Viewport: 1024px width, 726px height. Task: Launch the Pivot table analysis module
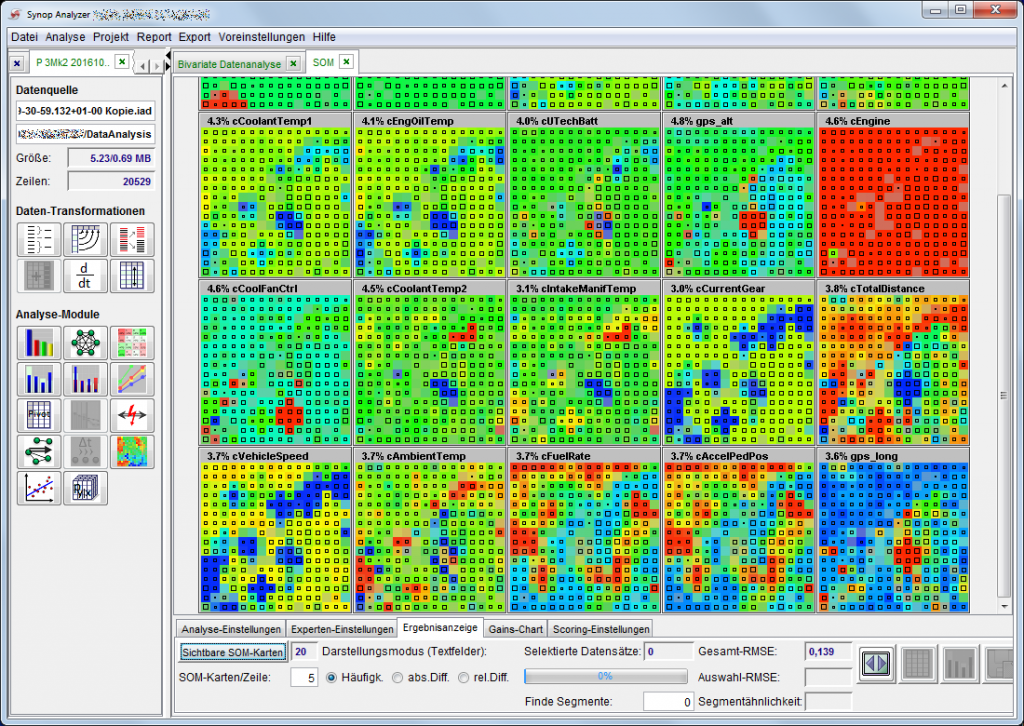[38, 414]
